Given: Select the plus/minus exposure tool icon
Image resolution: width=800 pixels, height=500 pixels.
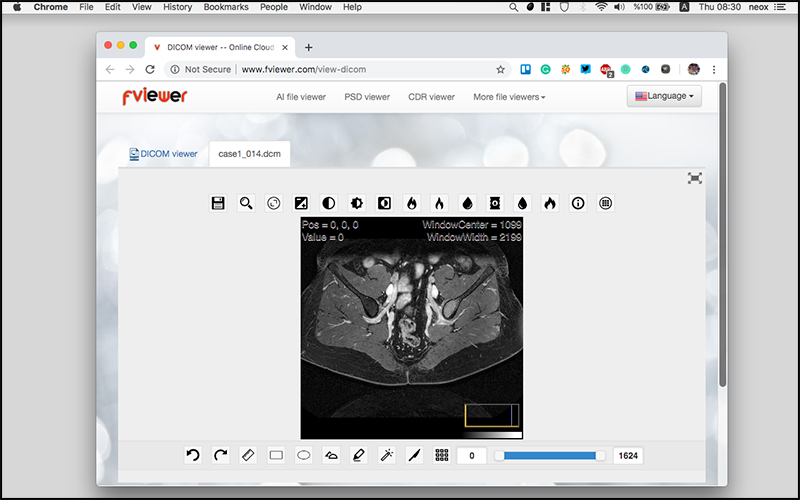Looking at the screenshot, I should click(301, 203).
